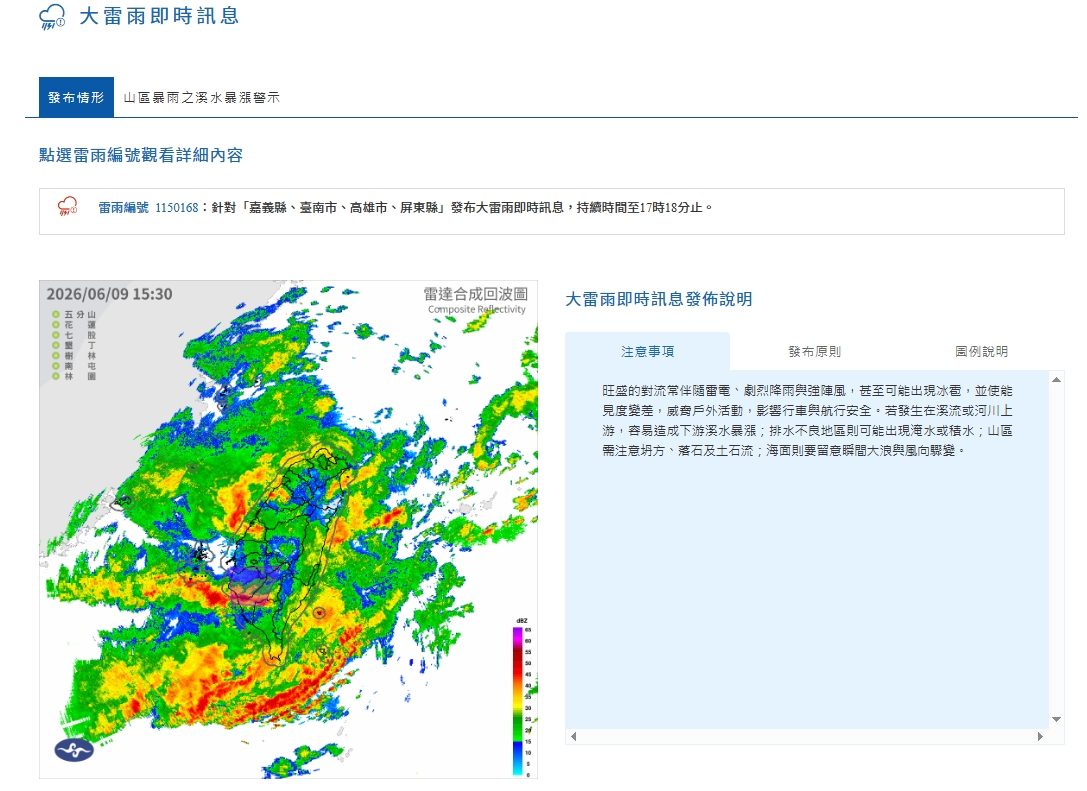Click the green dot beside 五分山
This screenshot has width=1087, height=791.
click(55, 315)
